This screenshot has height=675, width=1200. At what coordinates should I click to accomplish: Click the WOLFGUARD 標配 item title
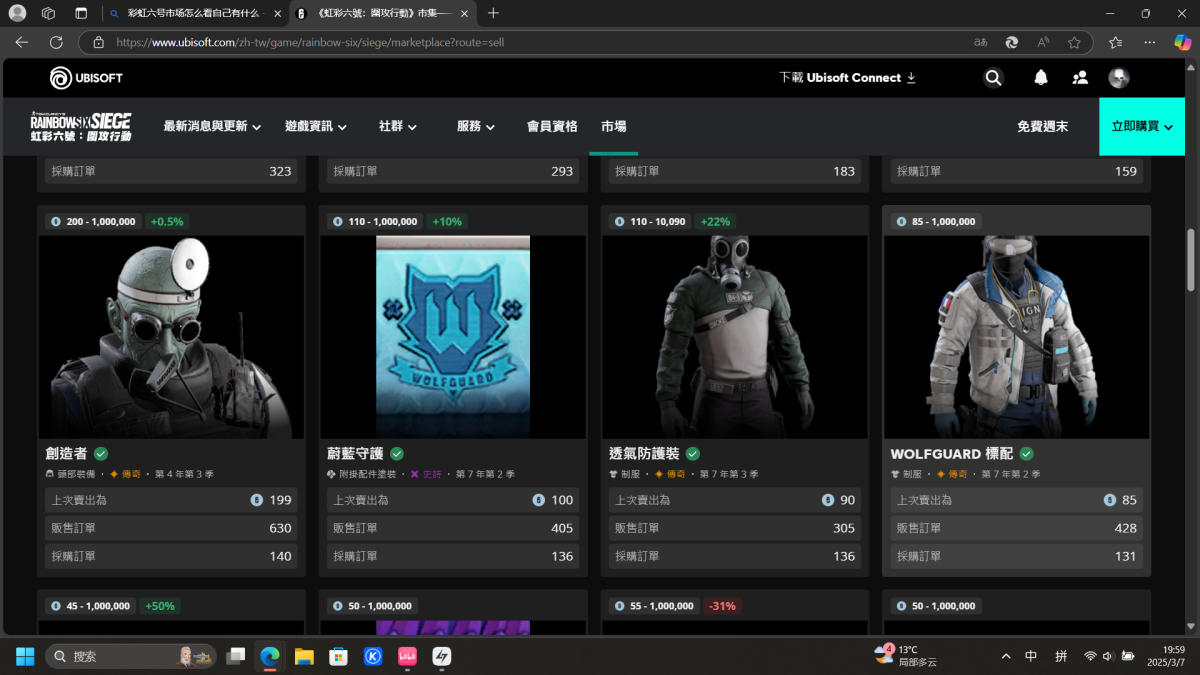click(952, 454)
